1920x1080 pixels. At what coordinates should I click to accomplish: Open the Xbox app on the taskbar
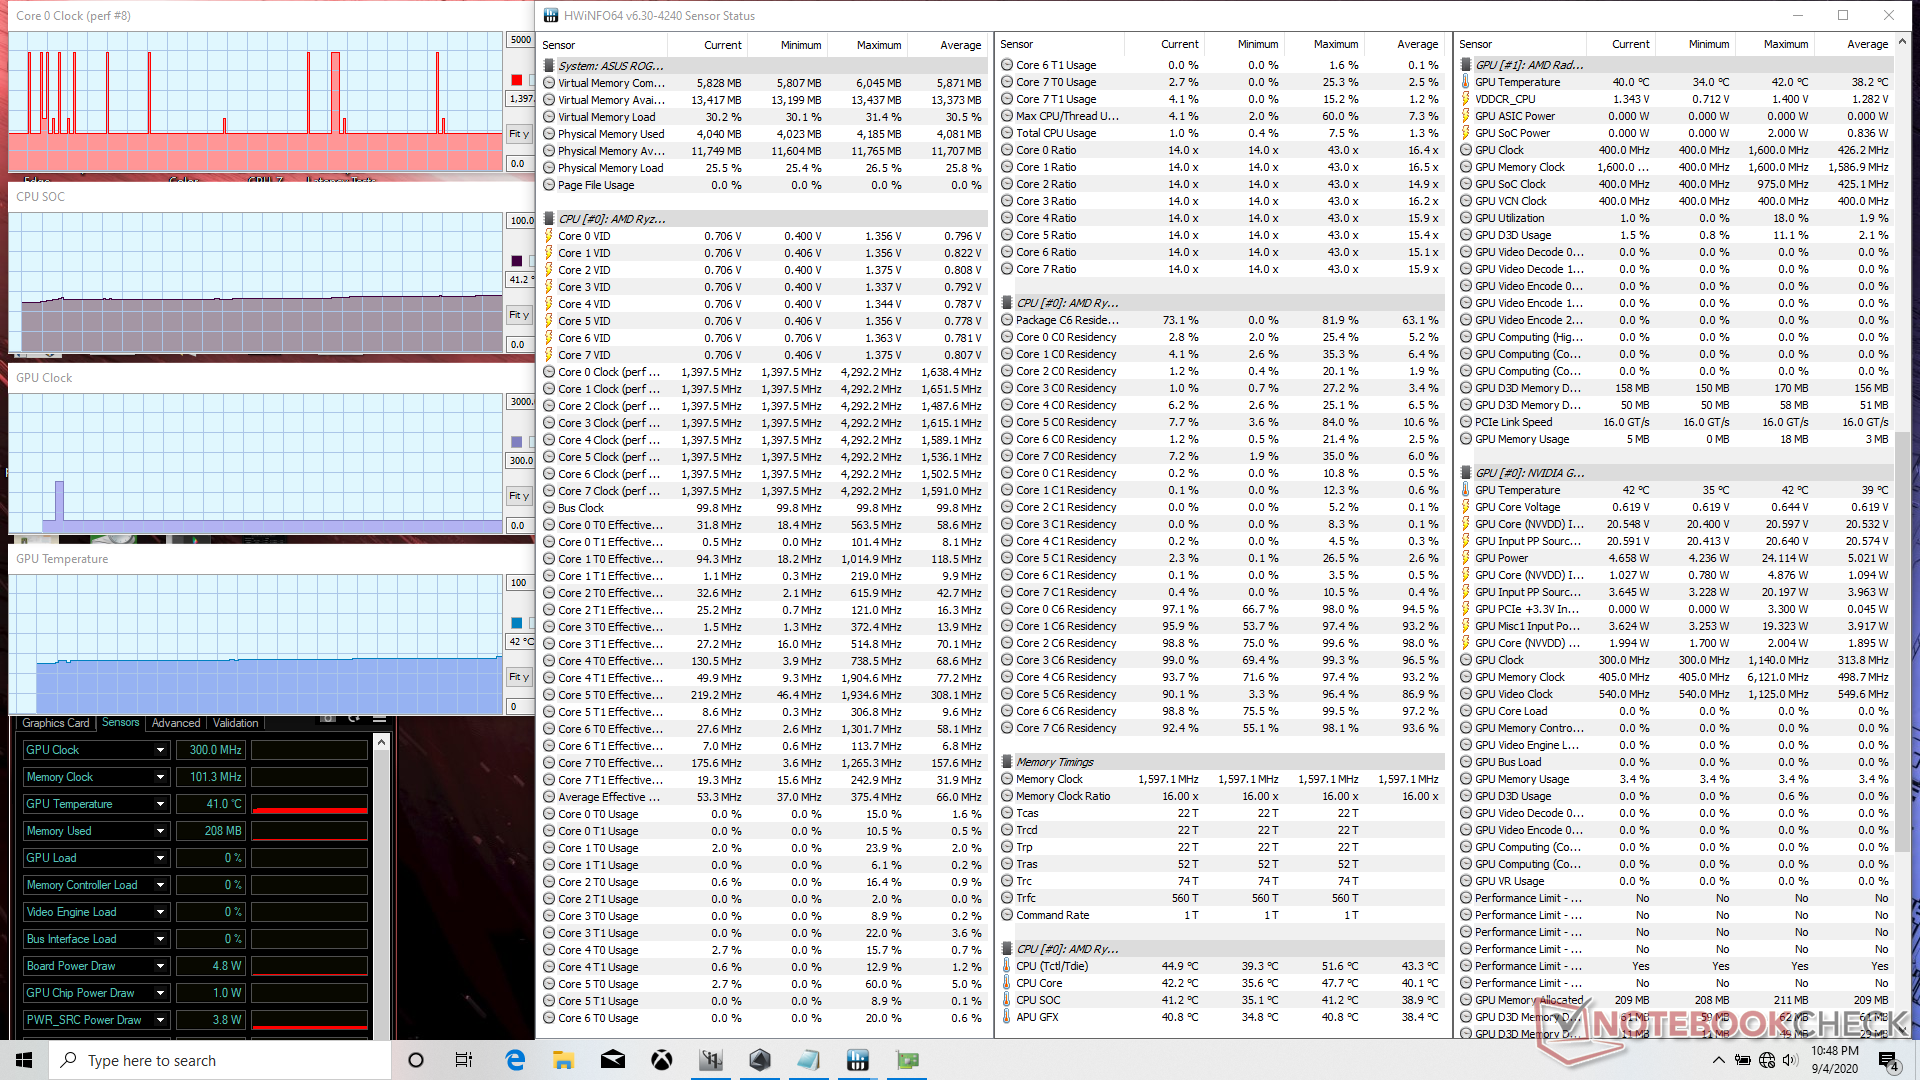(x=662, y=1060)
